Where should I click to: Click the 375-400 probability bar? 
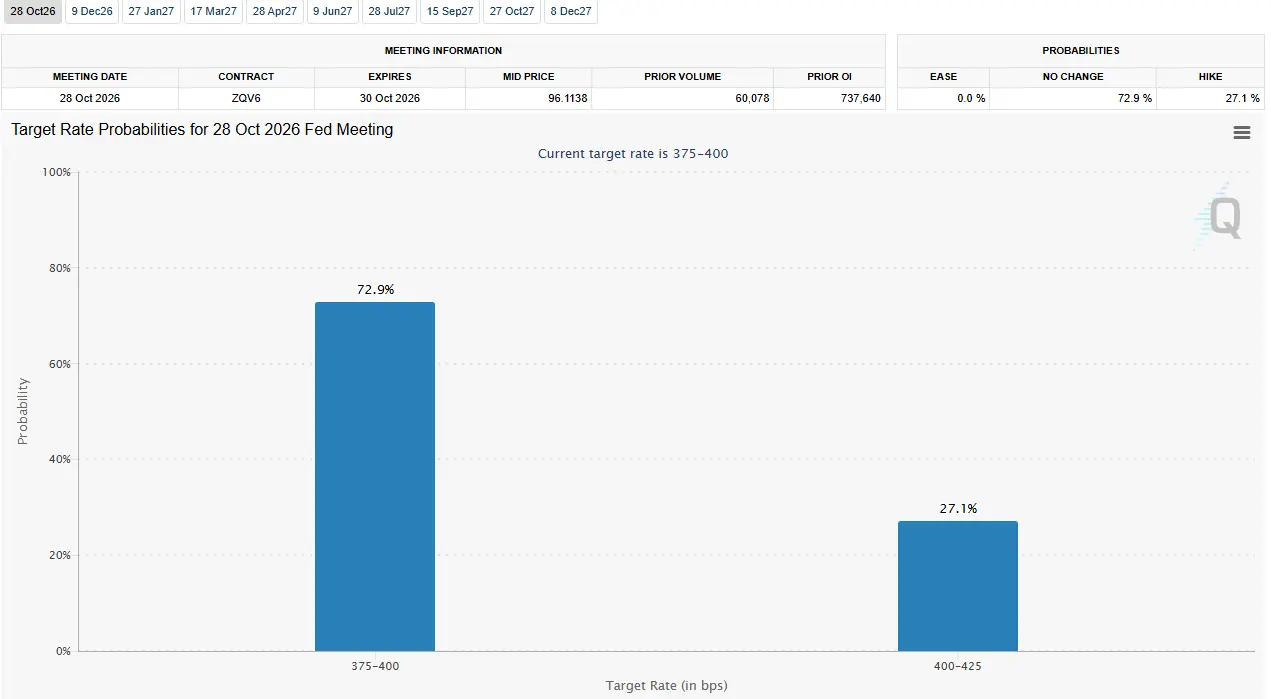375,477
